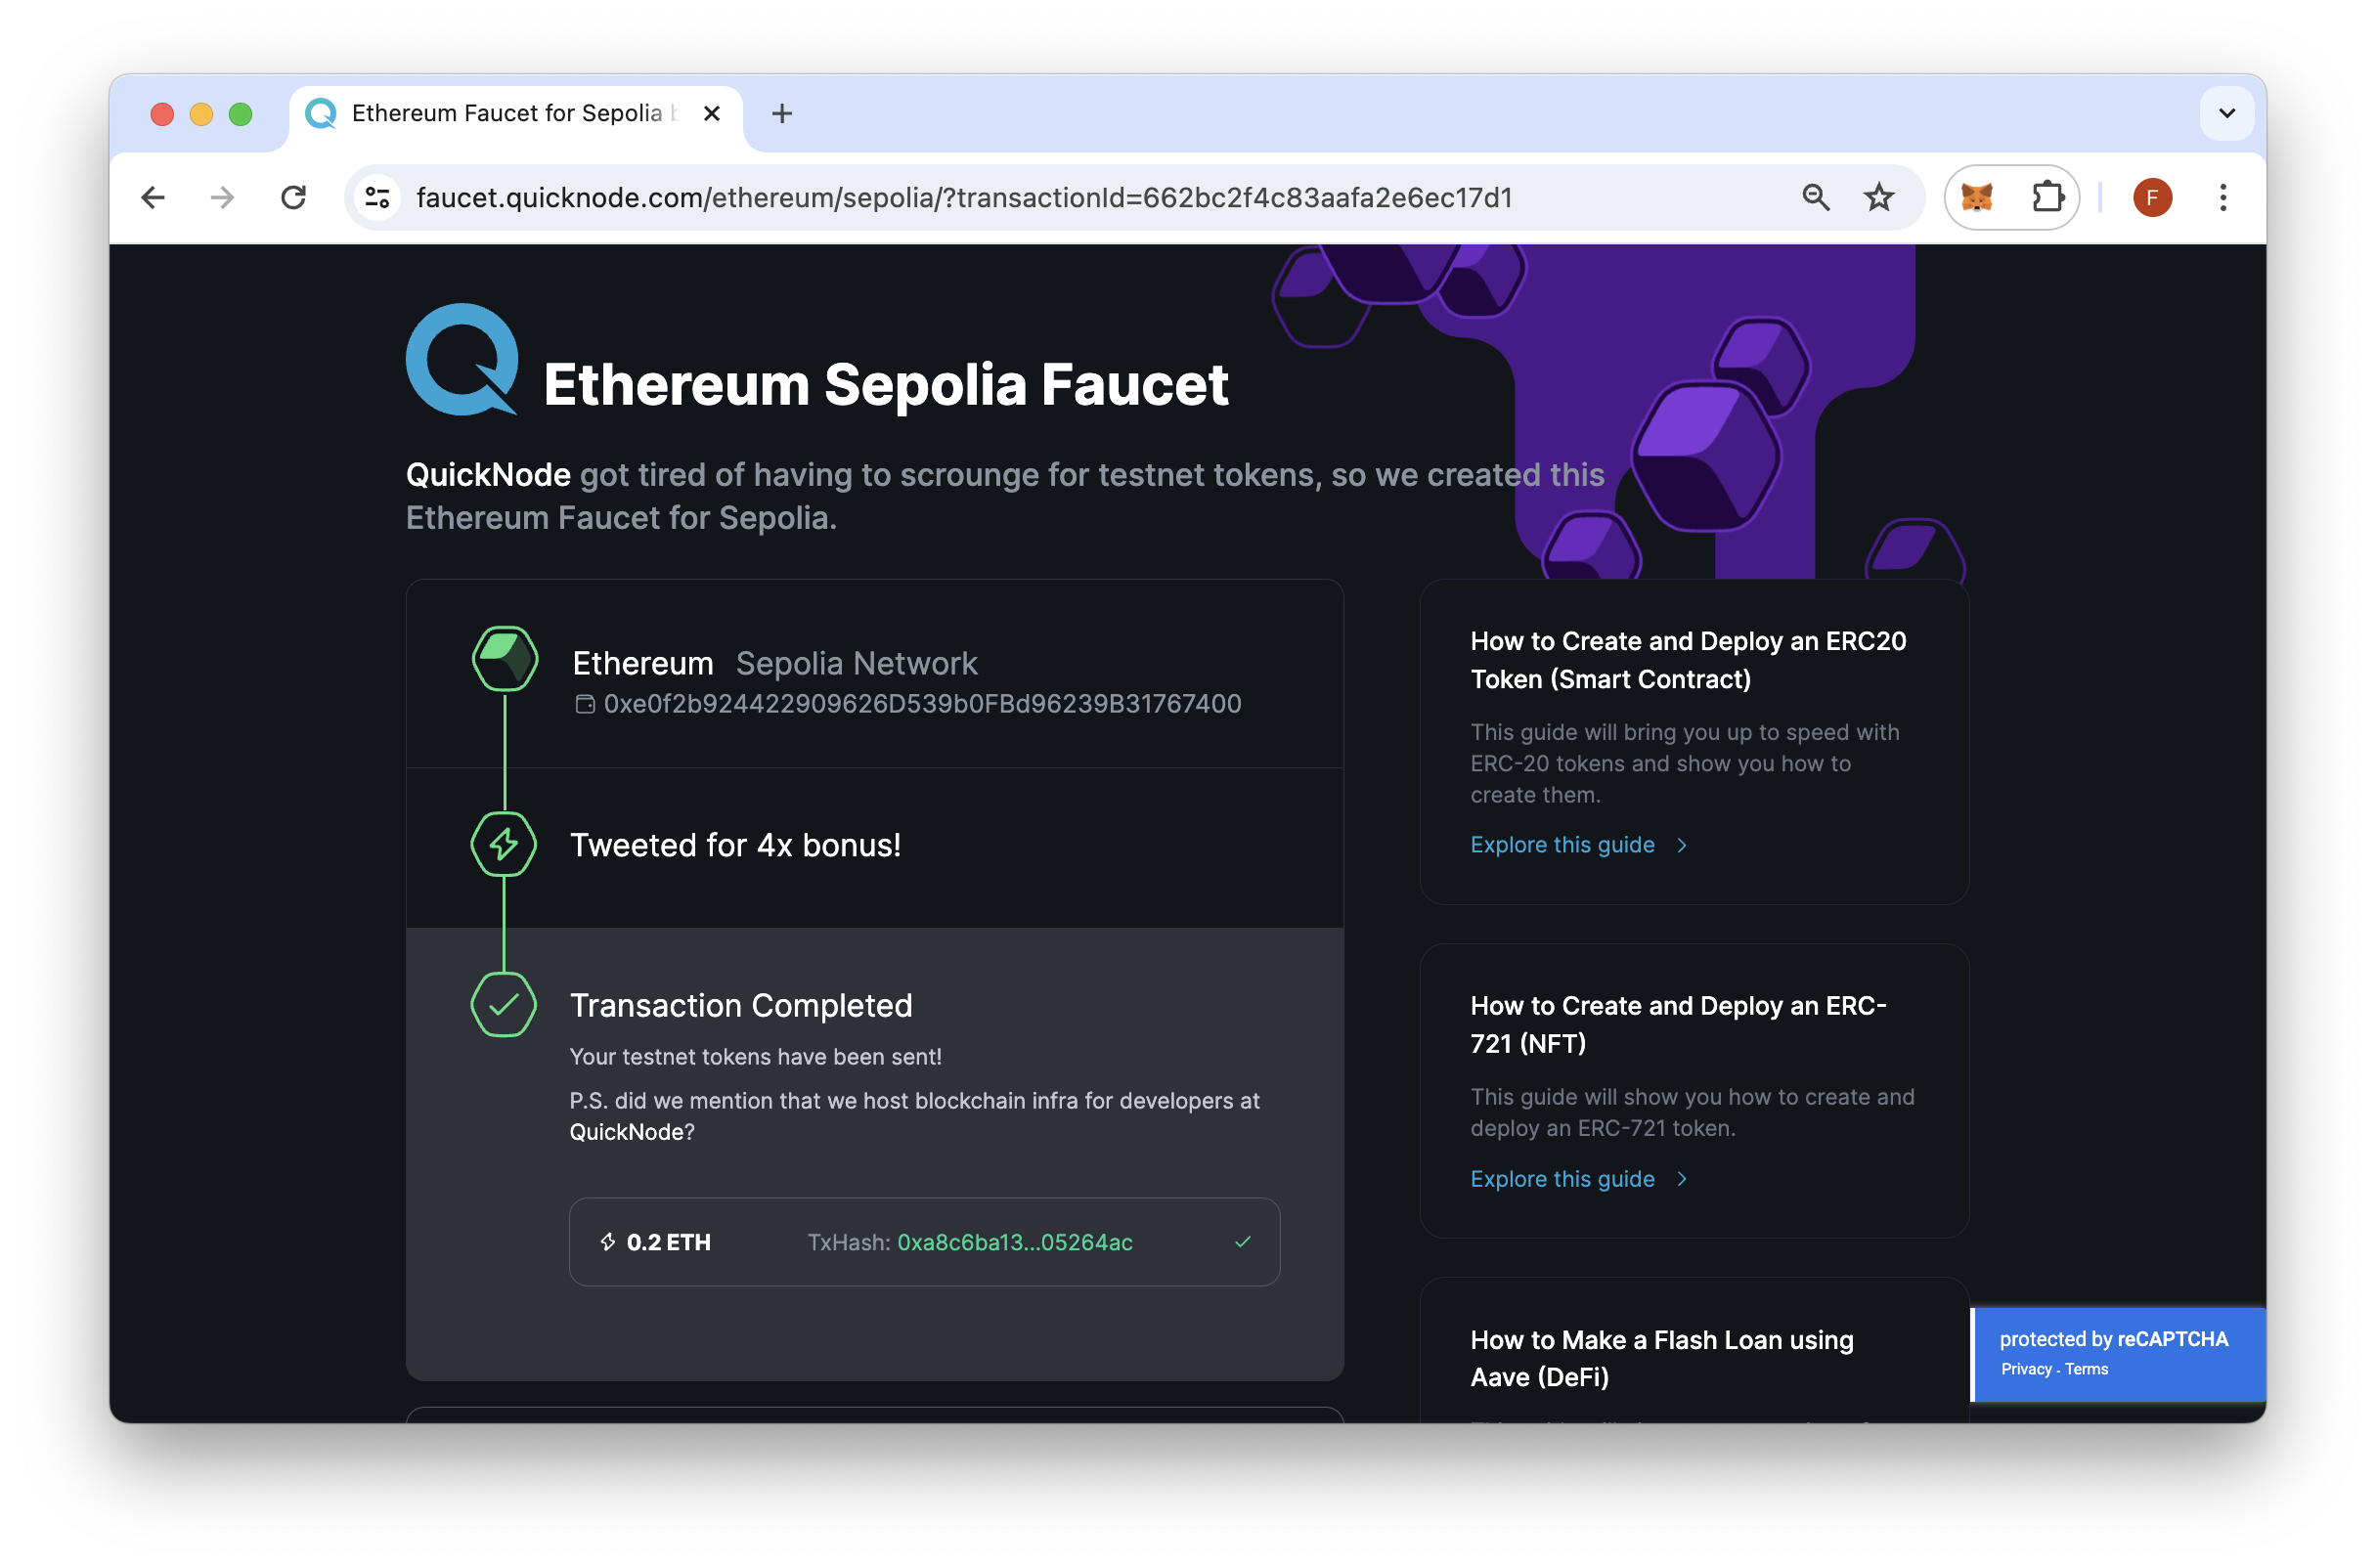
Task: Click the checkmark beside the TxHash
Action: [1242, 1242]
